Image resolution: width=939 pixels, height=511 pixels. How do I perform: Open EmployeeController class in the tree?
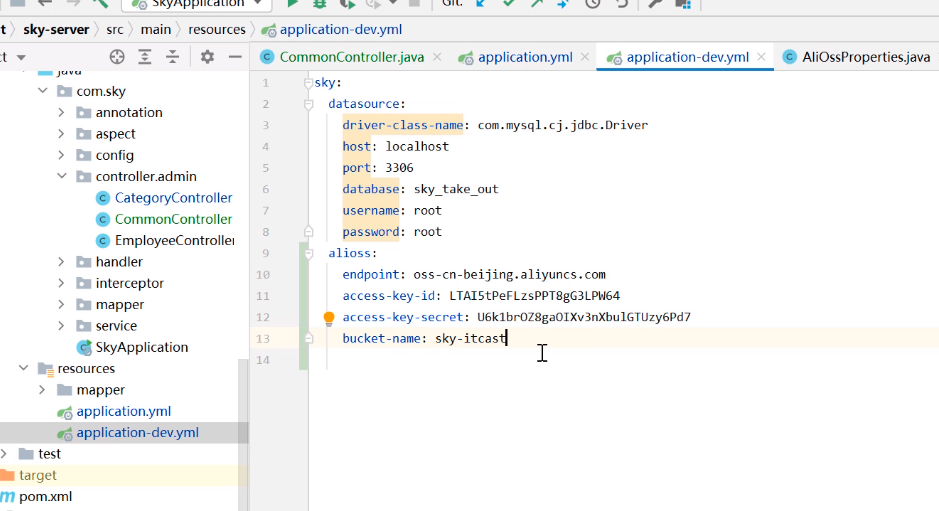click(174, 240)
